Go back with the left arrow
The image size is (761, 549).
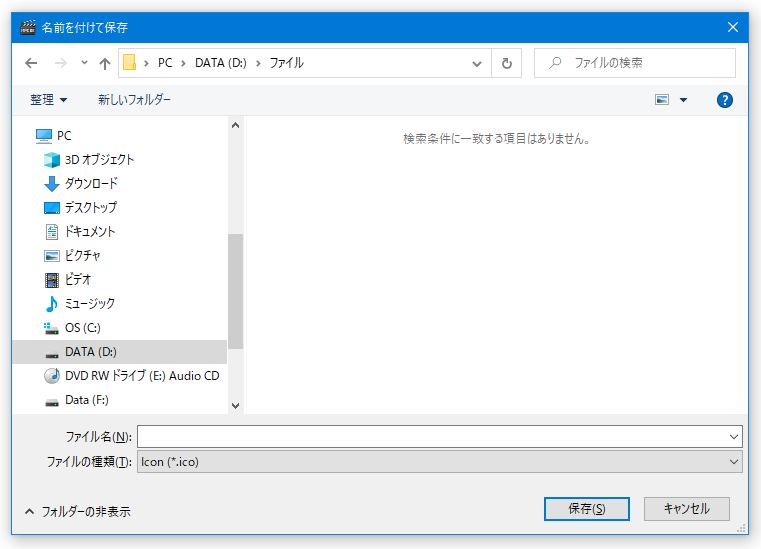[x=31, y=63]
